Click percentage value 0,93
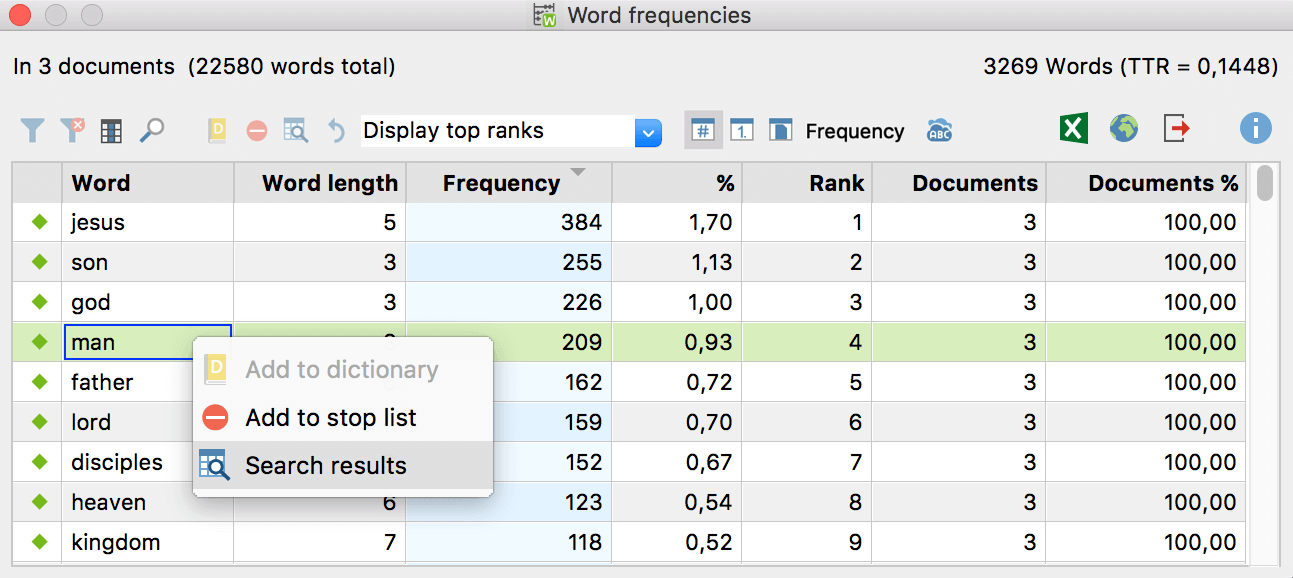Image resolution: width=1293 pixels, height=578 pixels. coord(709,342)
